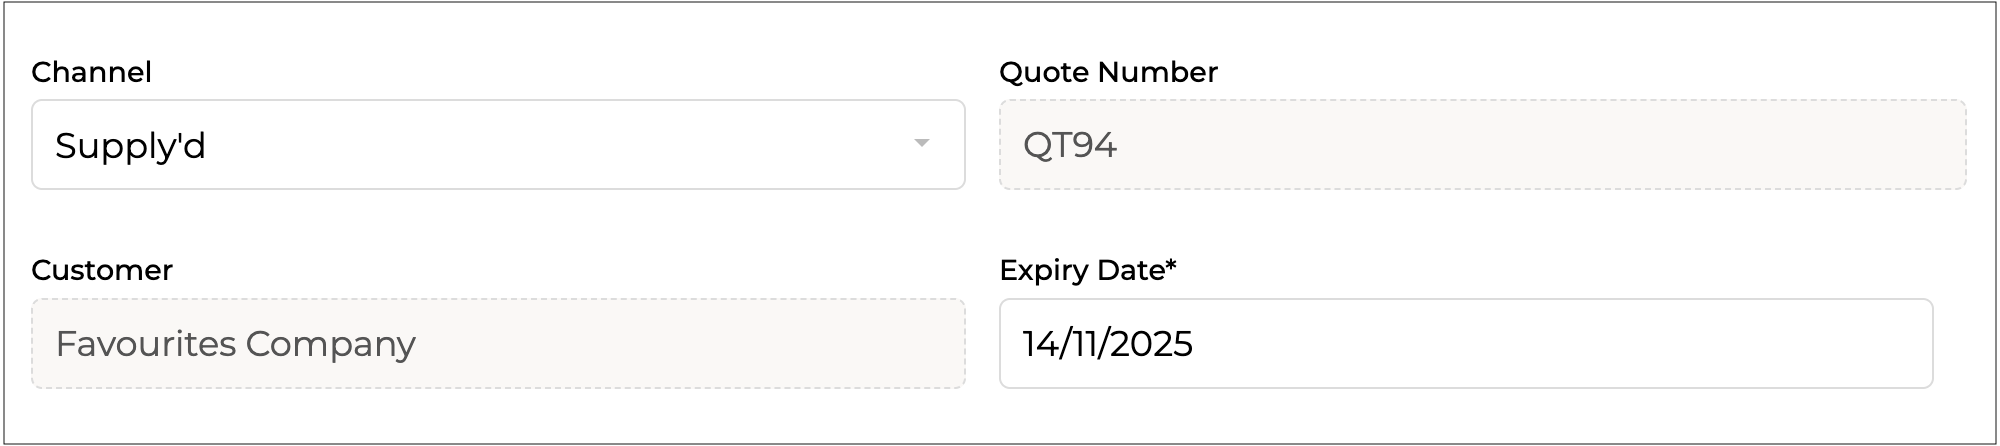Image resolution: width=2000 pixels, height=446 pixels.
Task: Click the required asterisk beside Expiry Date
Action: pyautogui.click(x=1171, y=267)
